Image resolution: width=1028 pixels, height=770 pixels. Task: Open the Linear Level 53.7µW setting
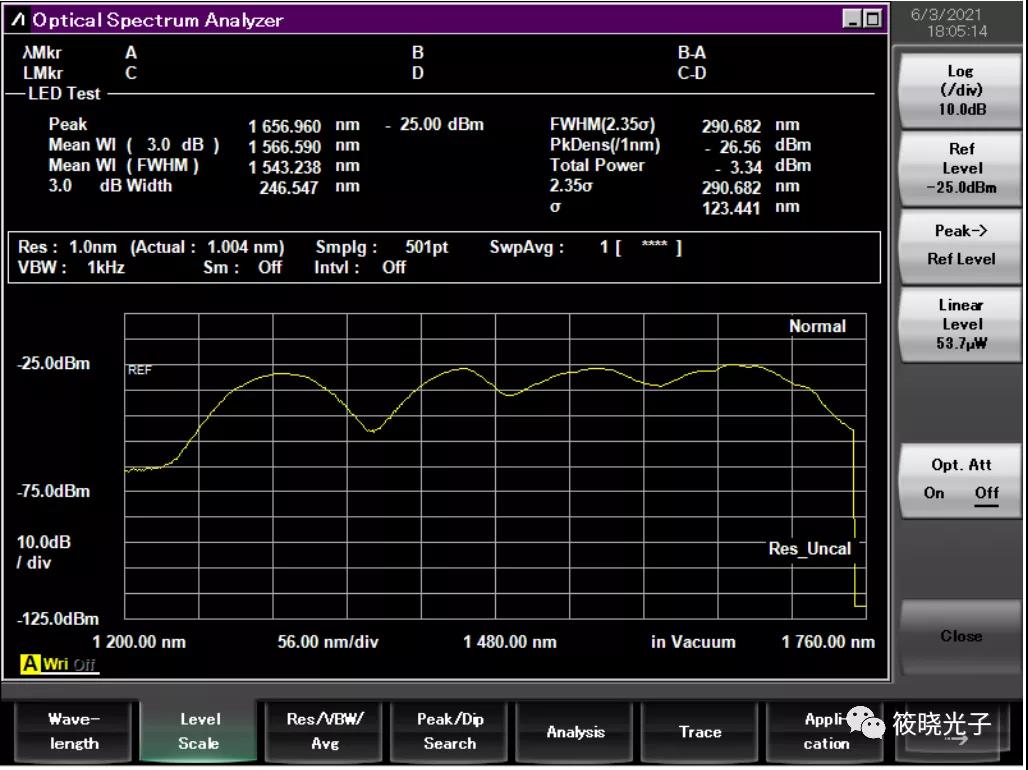[x=960, y=324]
